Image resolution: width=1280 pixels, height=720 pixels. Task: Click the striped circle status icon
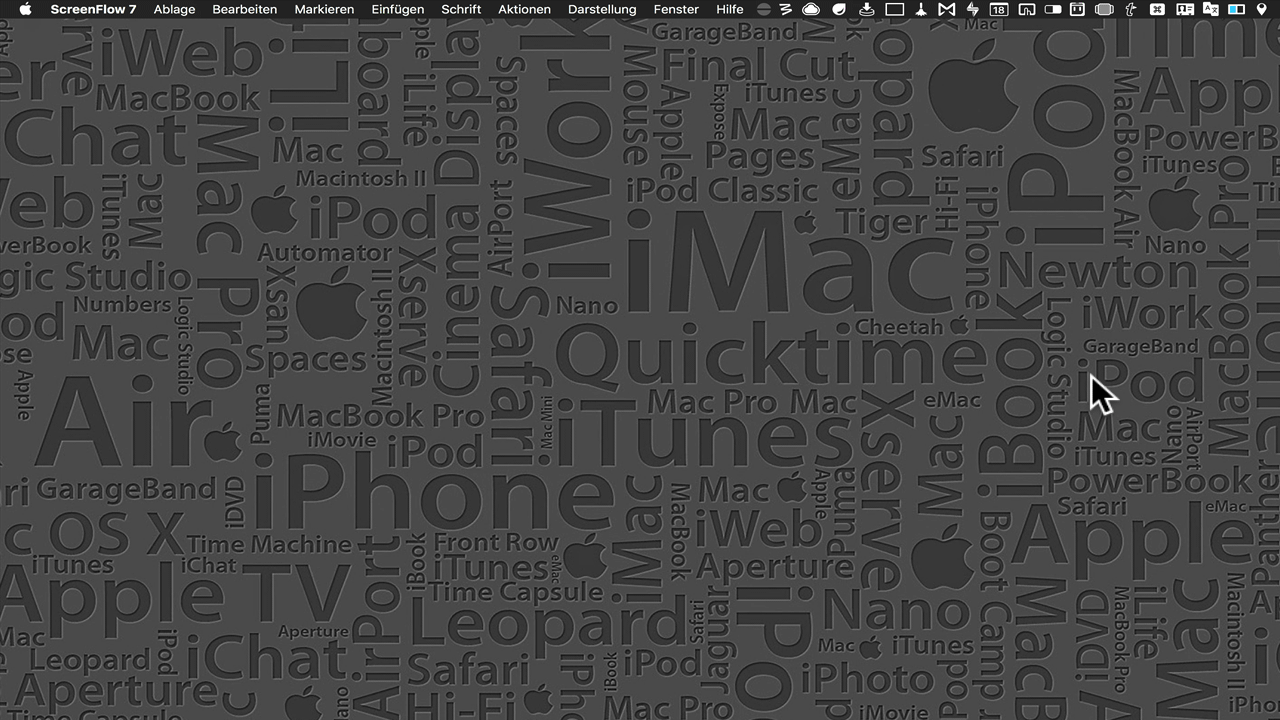pos(764,9)
